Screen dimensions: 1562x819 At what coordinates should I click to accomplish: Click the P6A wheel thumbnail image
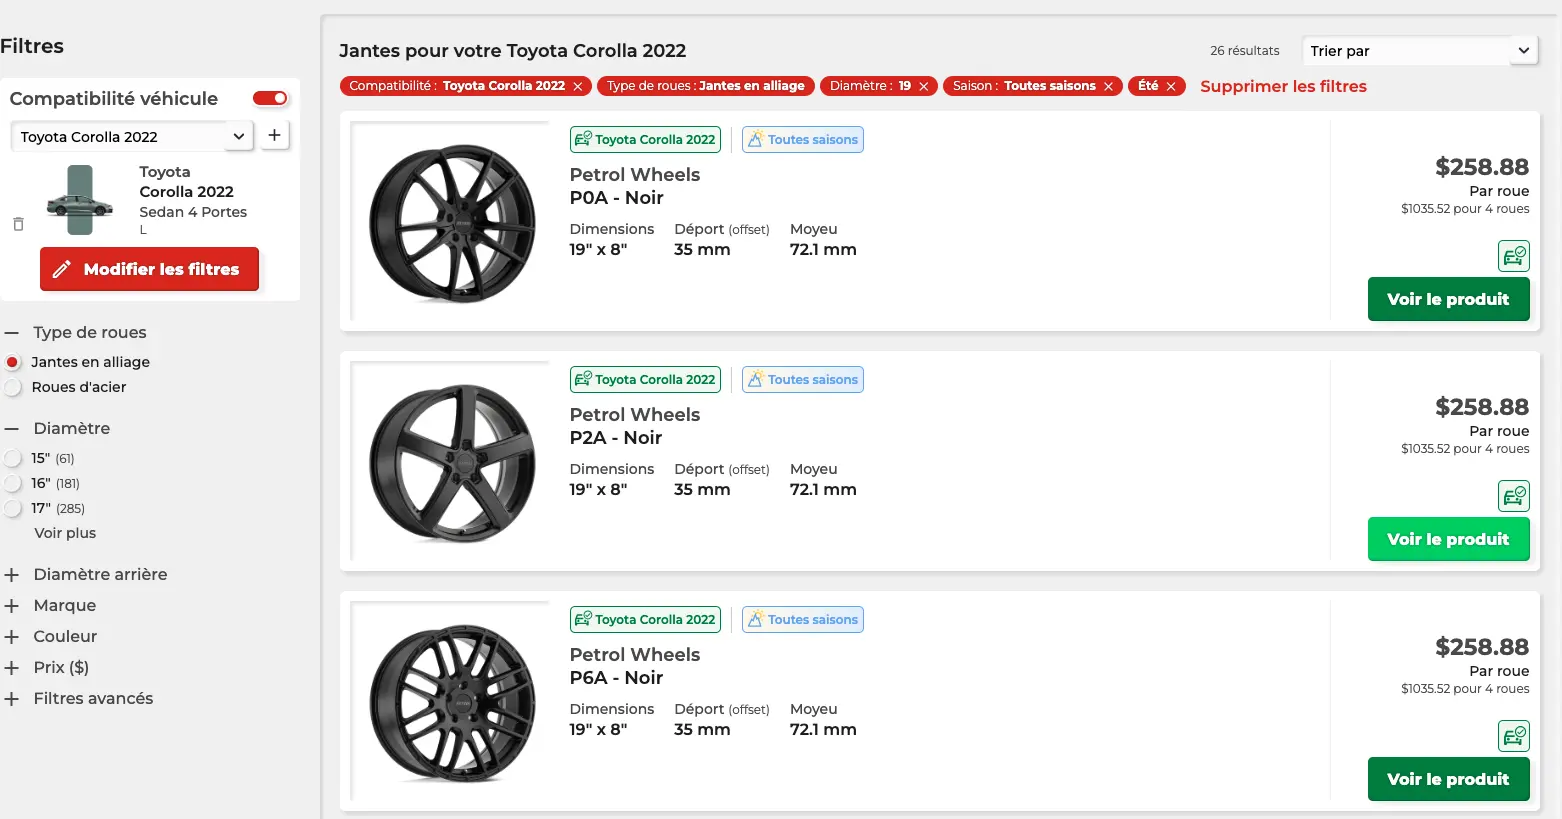click(x=452, y=703)
